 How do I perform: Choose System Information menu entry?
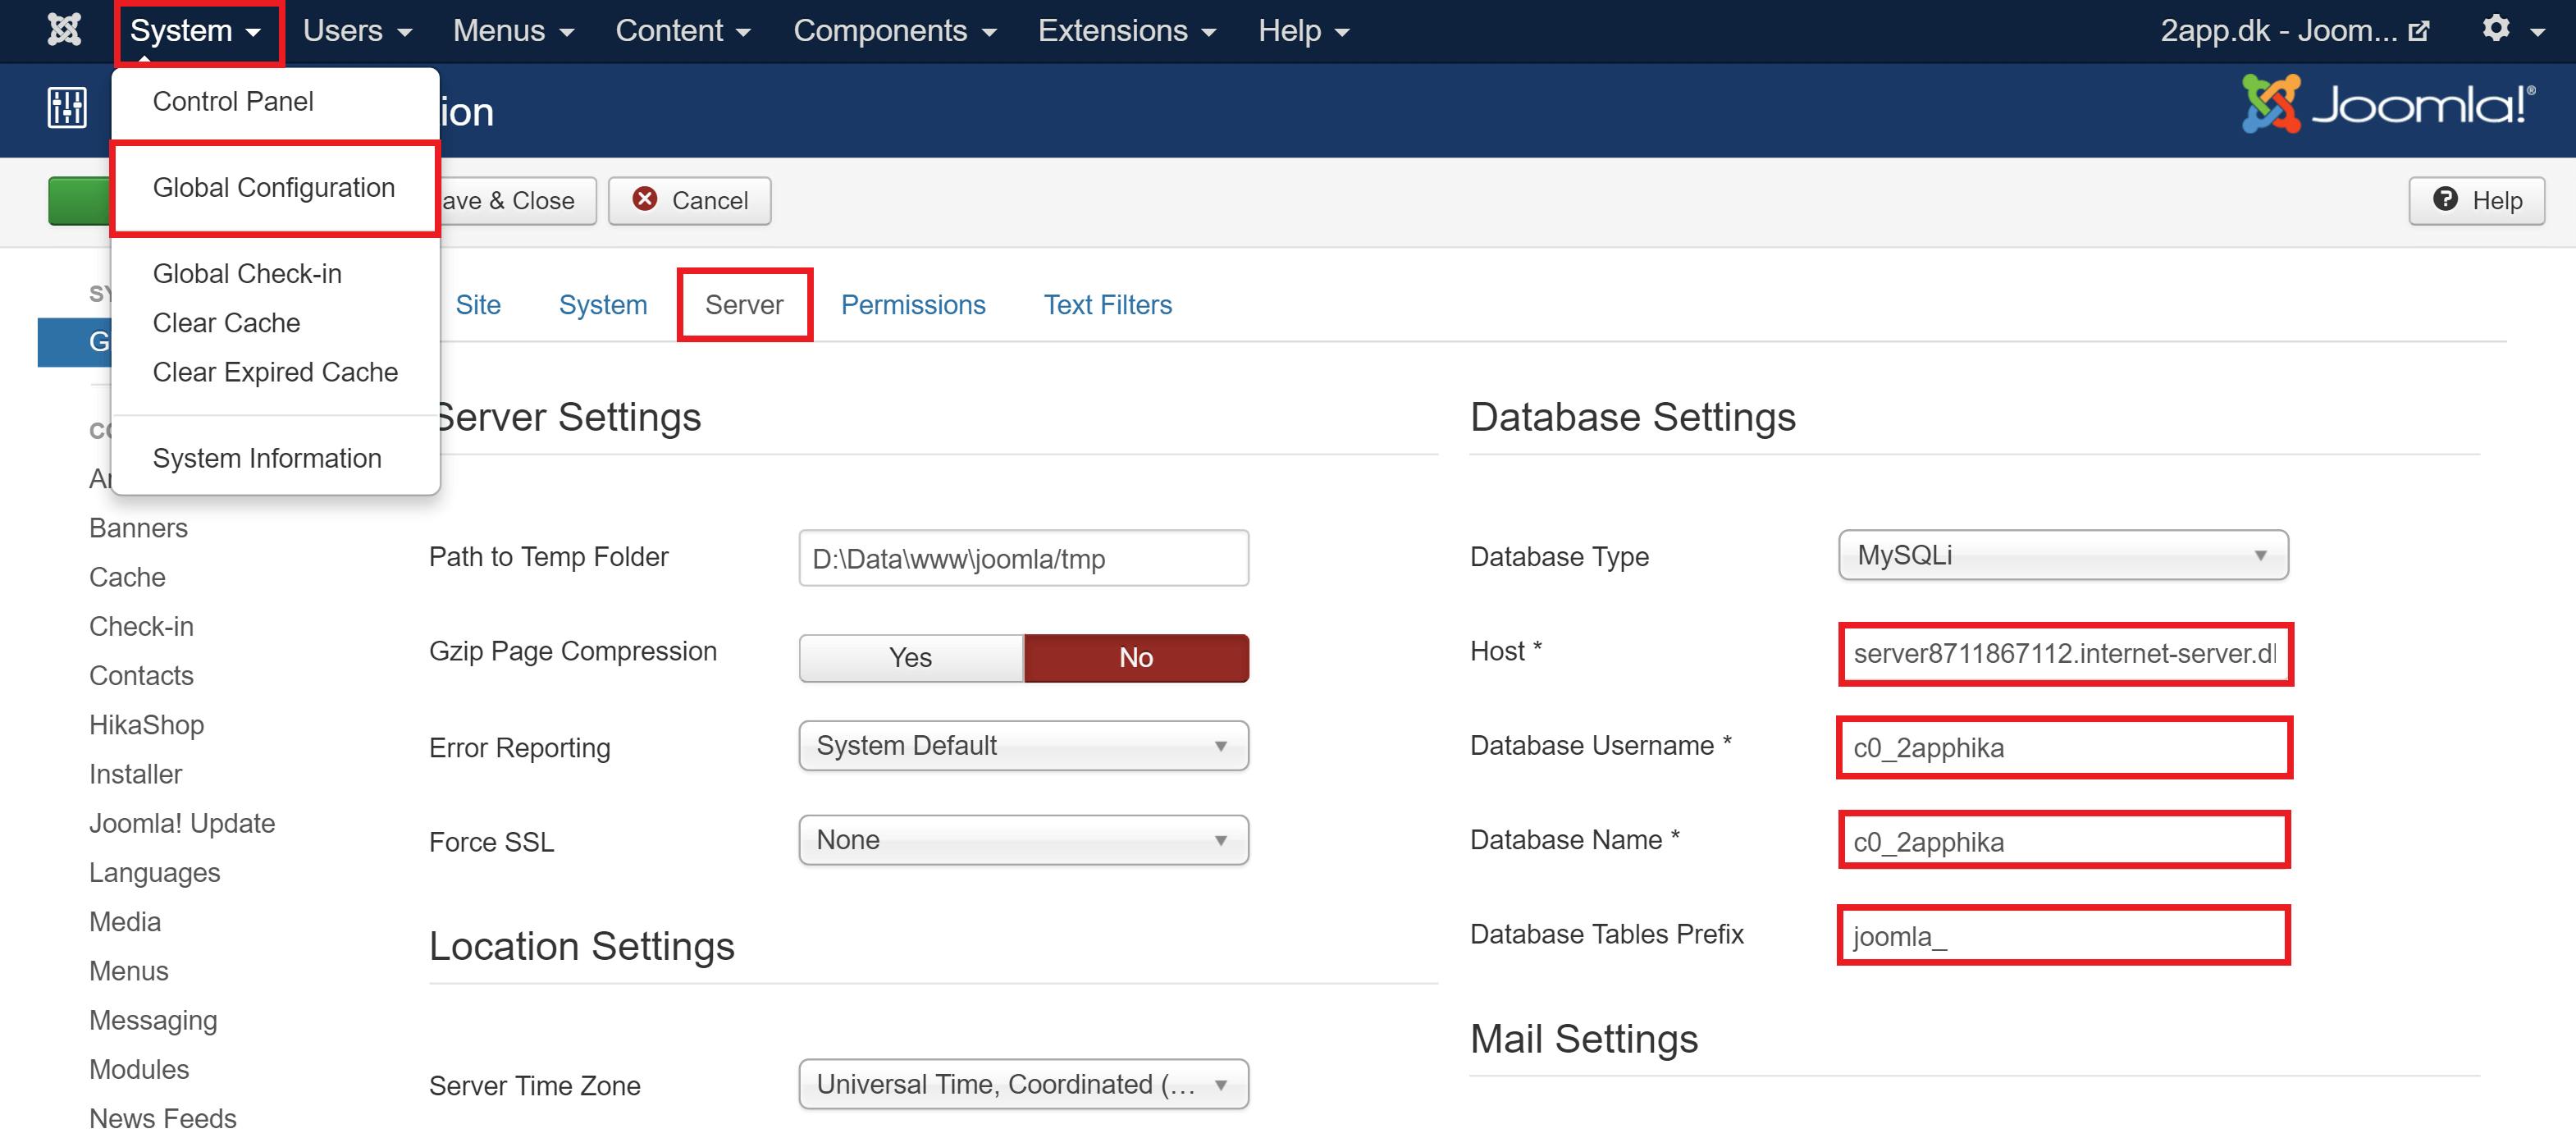pyautogui.click(x=267, y=457)
